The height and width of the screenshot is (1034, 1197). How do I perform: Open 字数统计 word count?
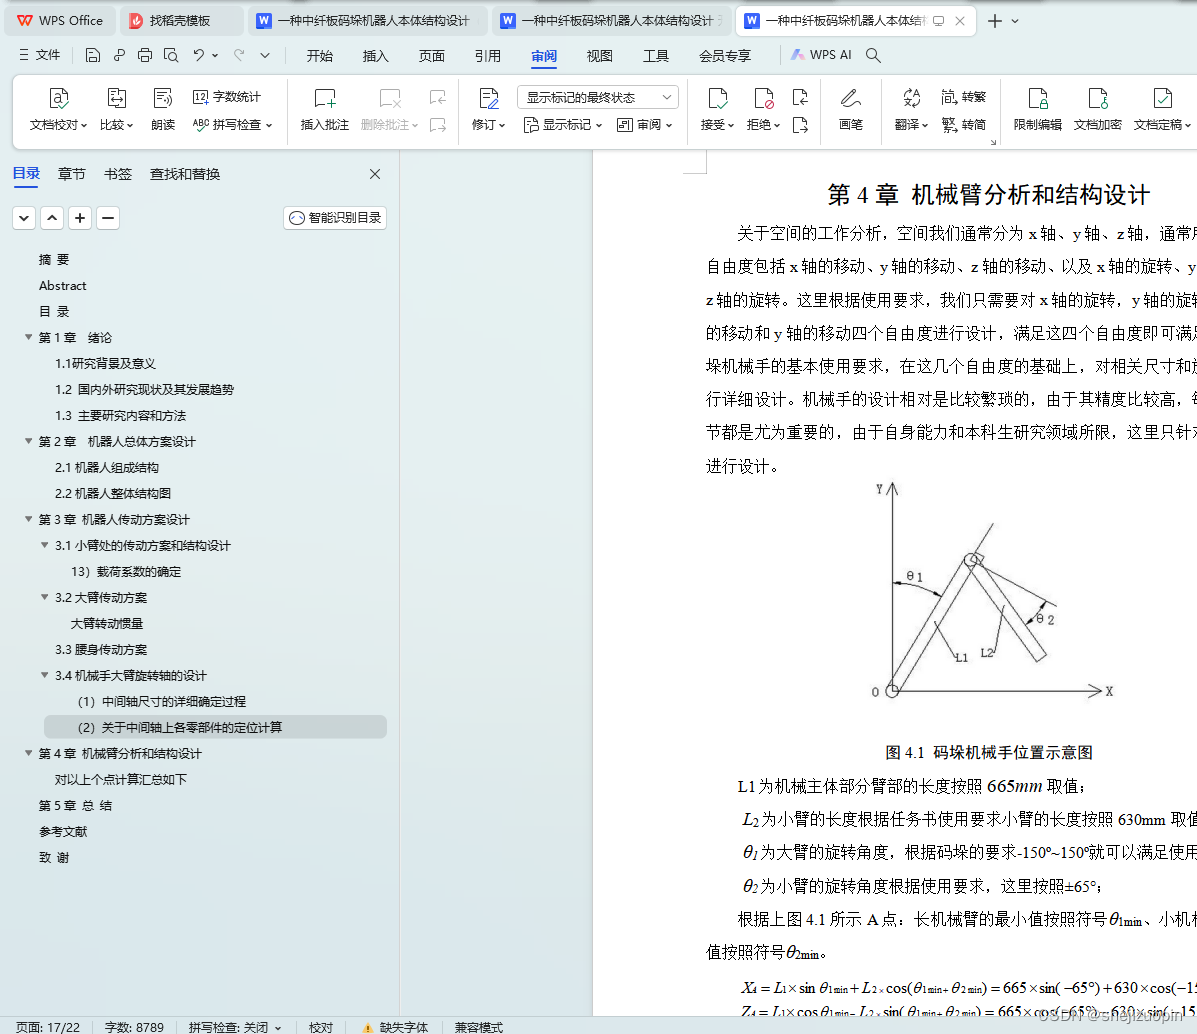tap(227, 97)
